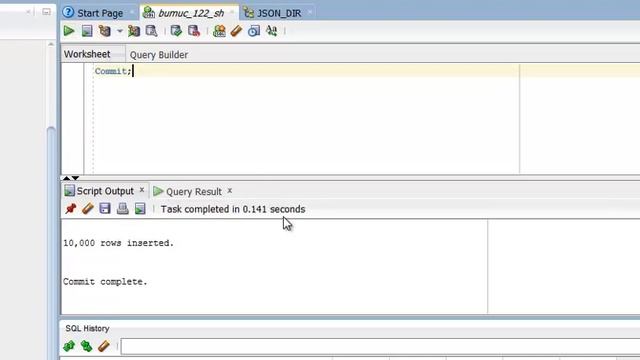
Task: Click the To Upper/Lower case icon
Action: tap(271, 31)
